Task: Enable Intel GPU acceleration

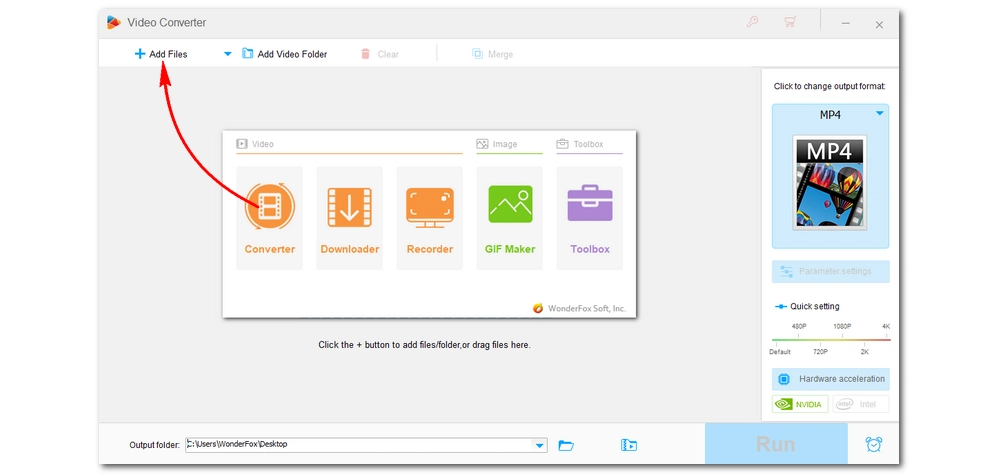Action: [859, 405]
